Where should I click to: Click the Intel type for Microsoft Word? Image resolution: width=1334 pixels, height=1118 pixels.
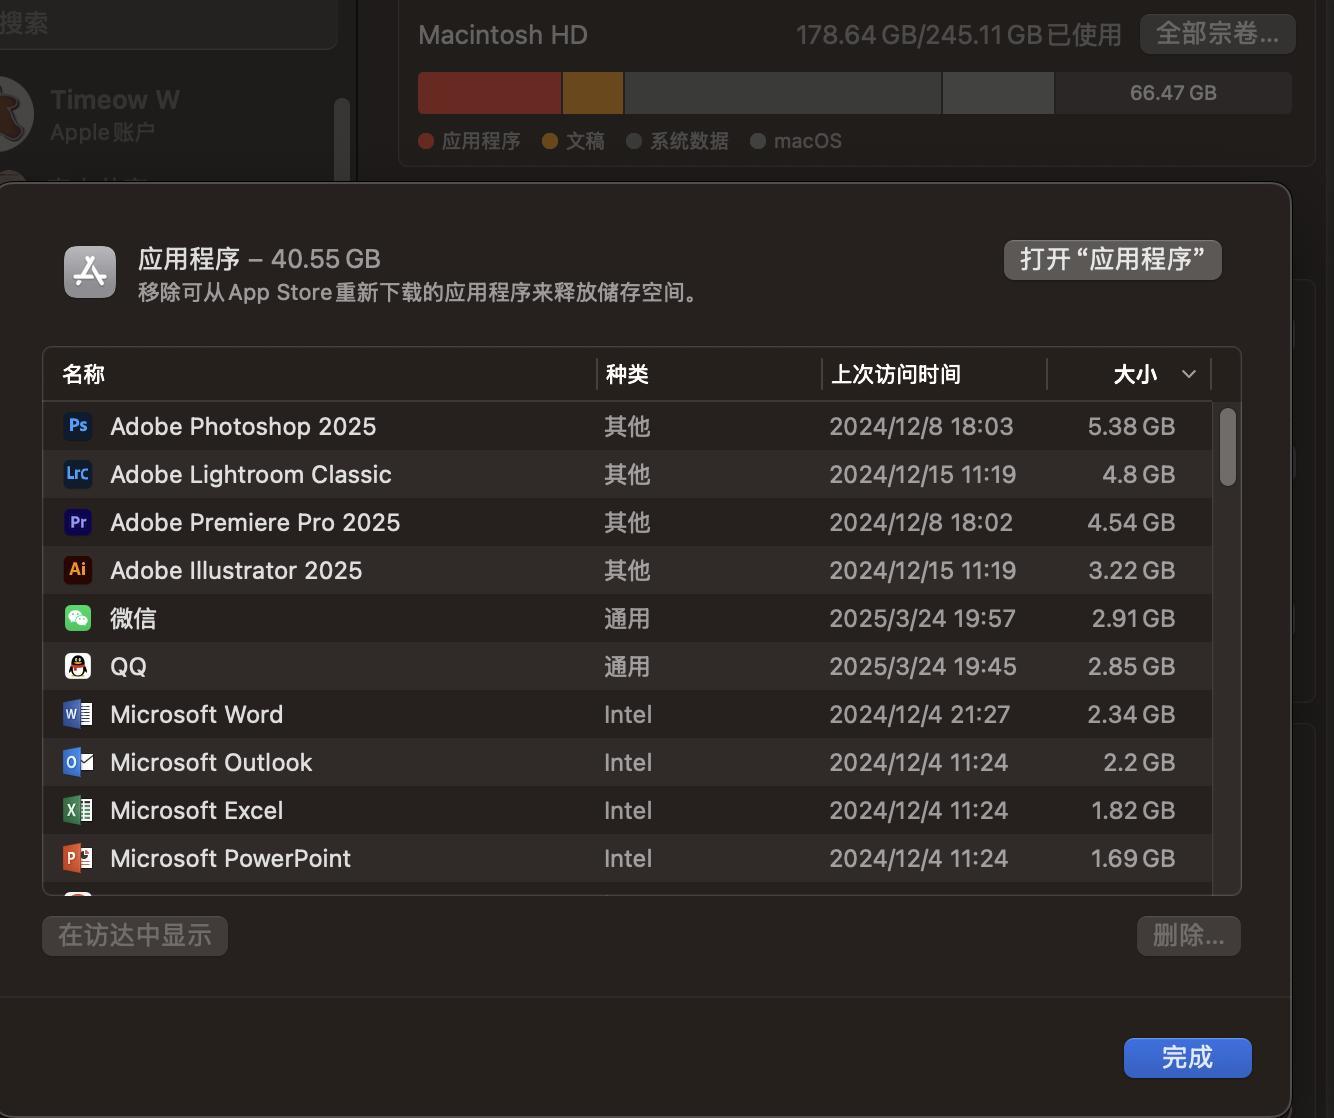(628, 714)
